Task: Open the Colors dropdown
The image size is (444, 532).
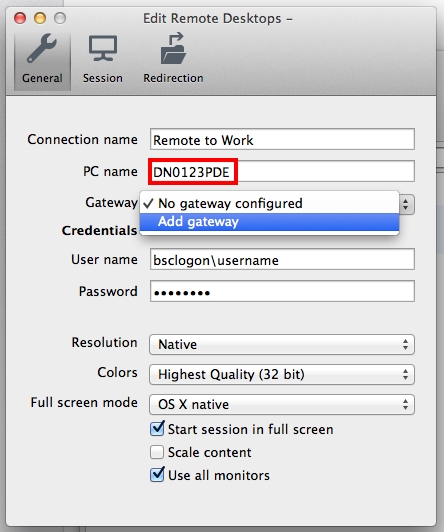Action: [282, 375]
